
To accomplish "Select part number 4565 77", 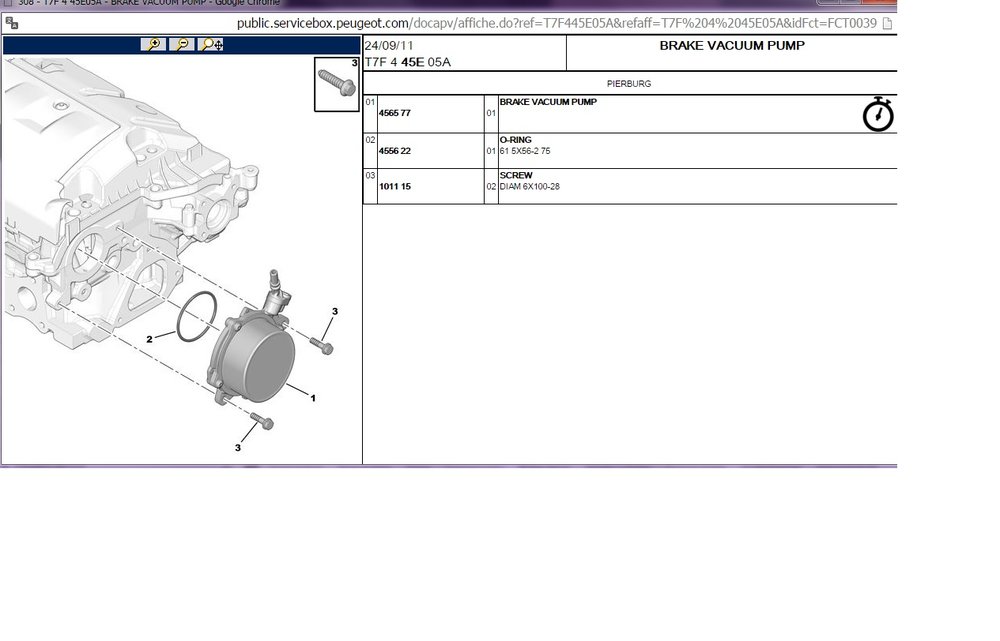I will 395,113.
